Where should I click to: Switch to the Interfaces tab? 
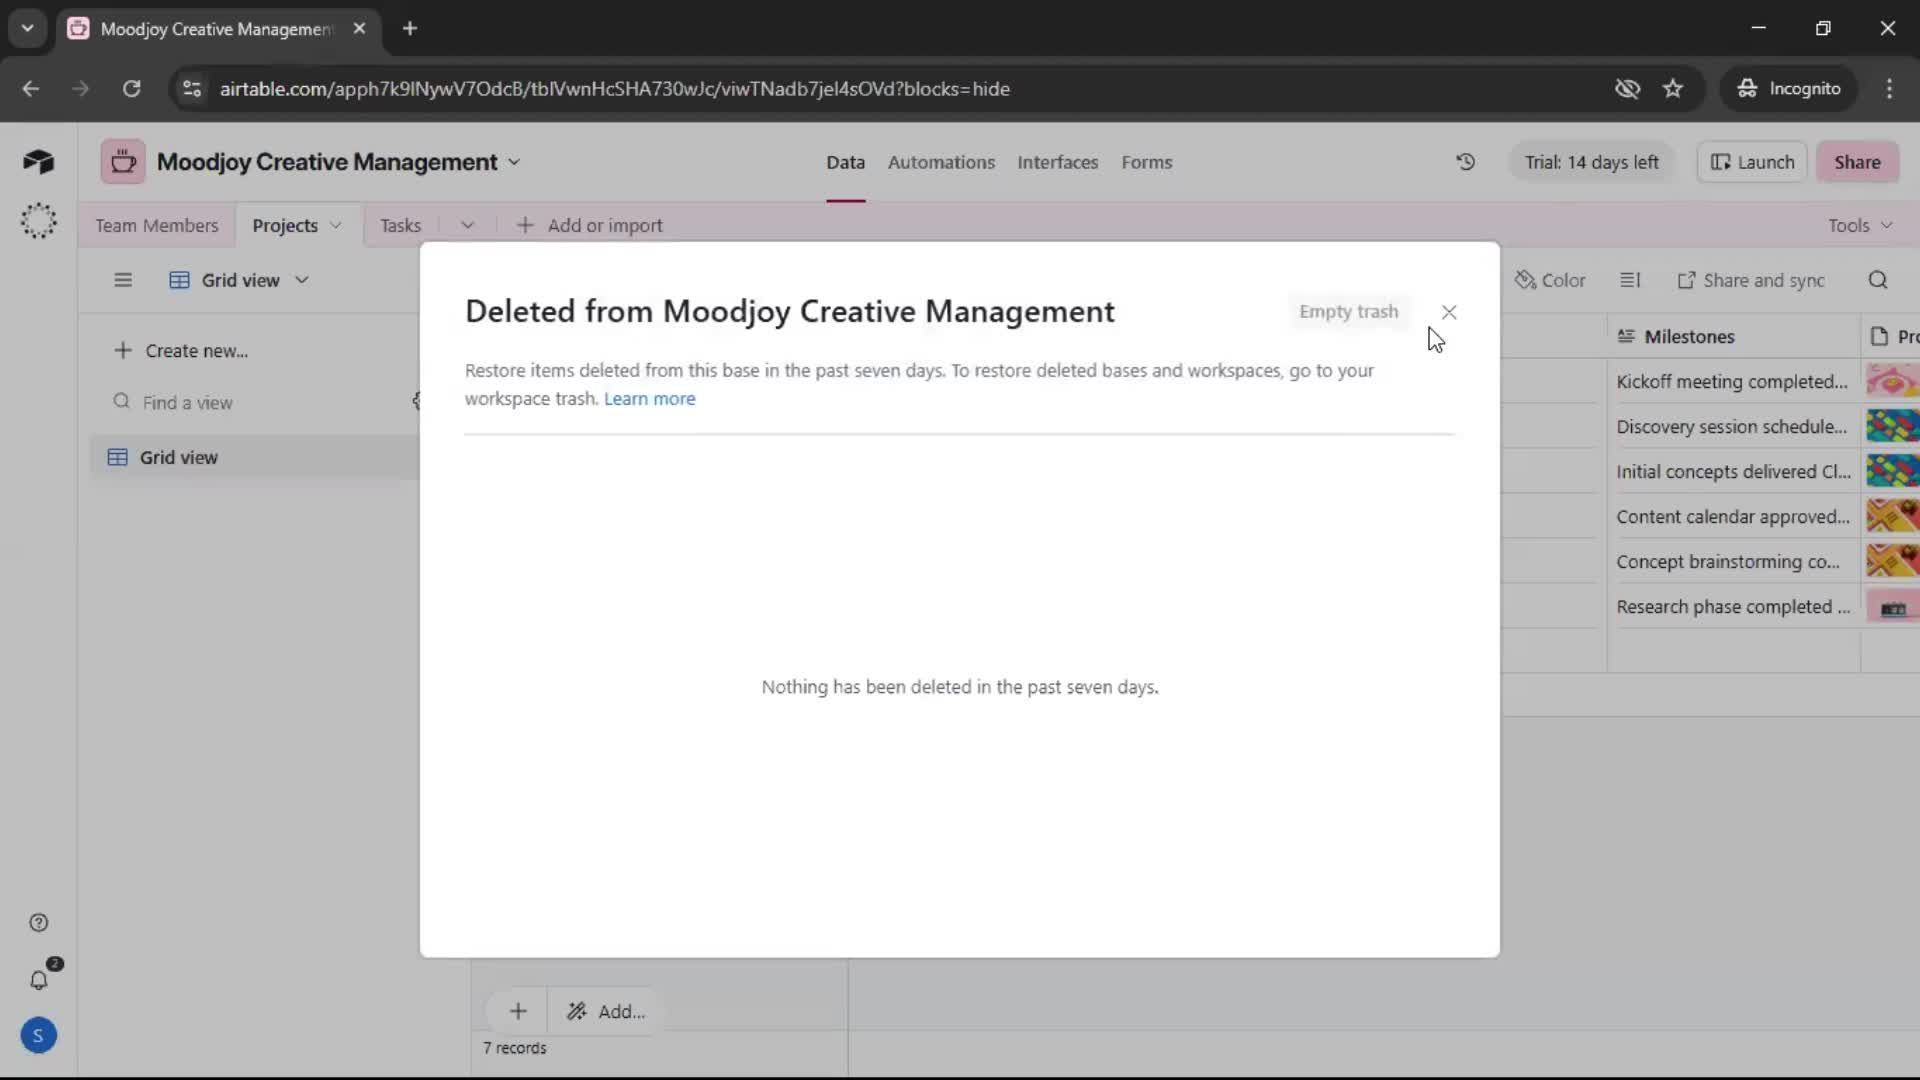point(1057,162)
